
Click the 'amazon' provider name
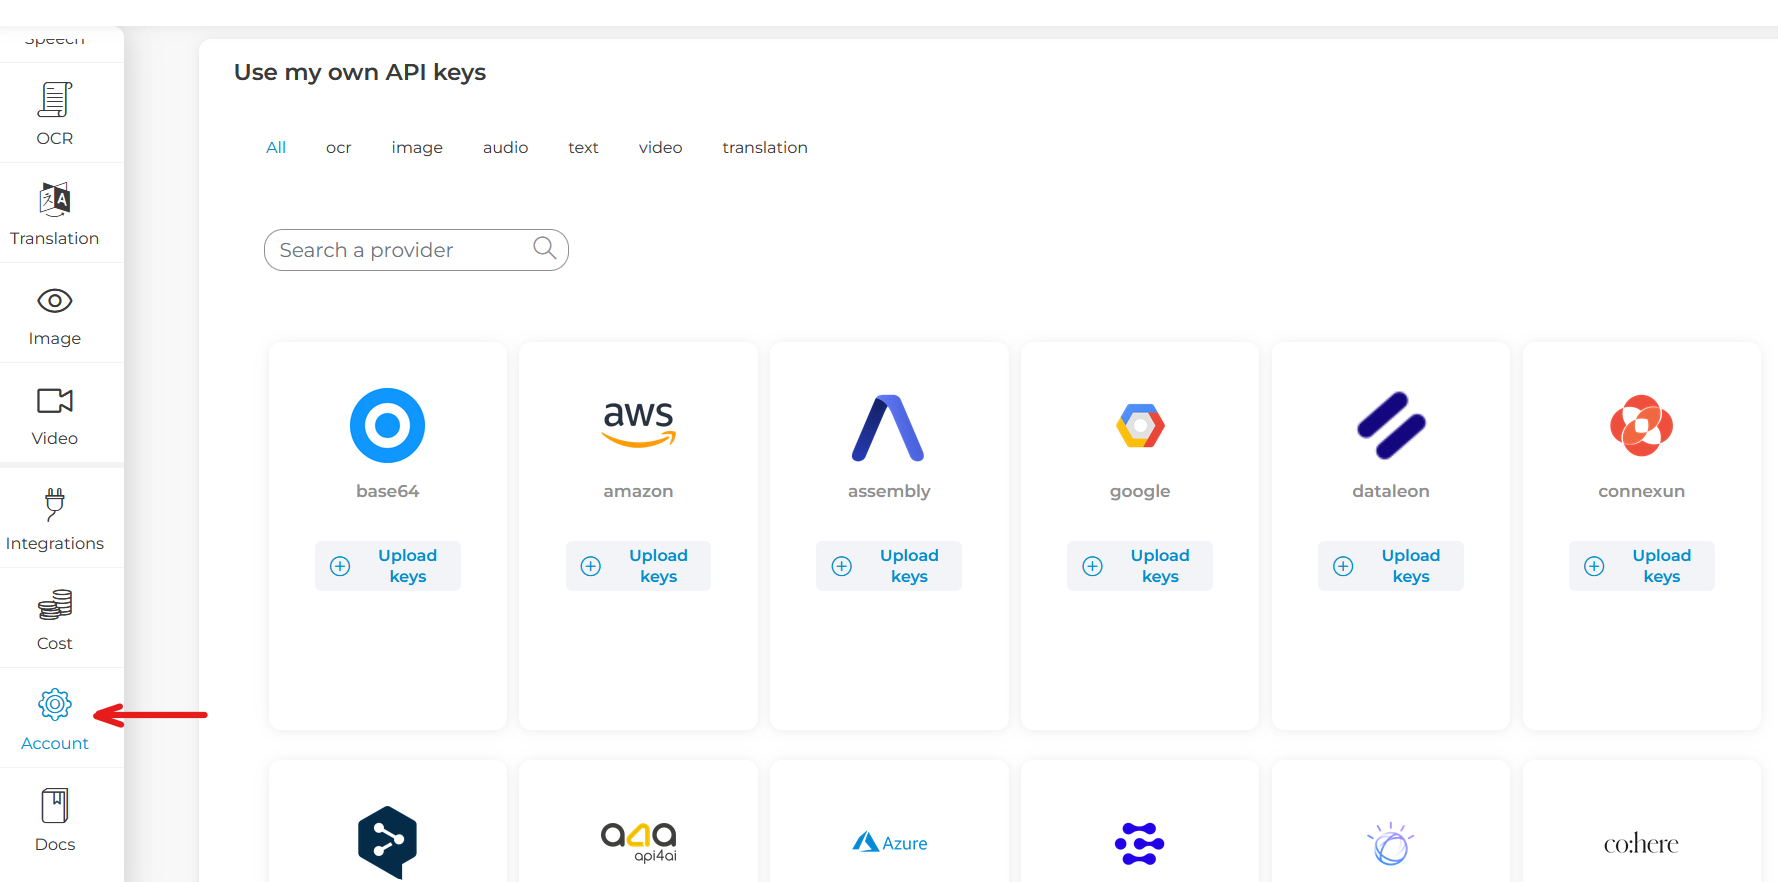[638, 491]
